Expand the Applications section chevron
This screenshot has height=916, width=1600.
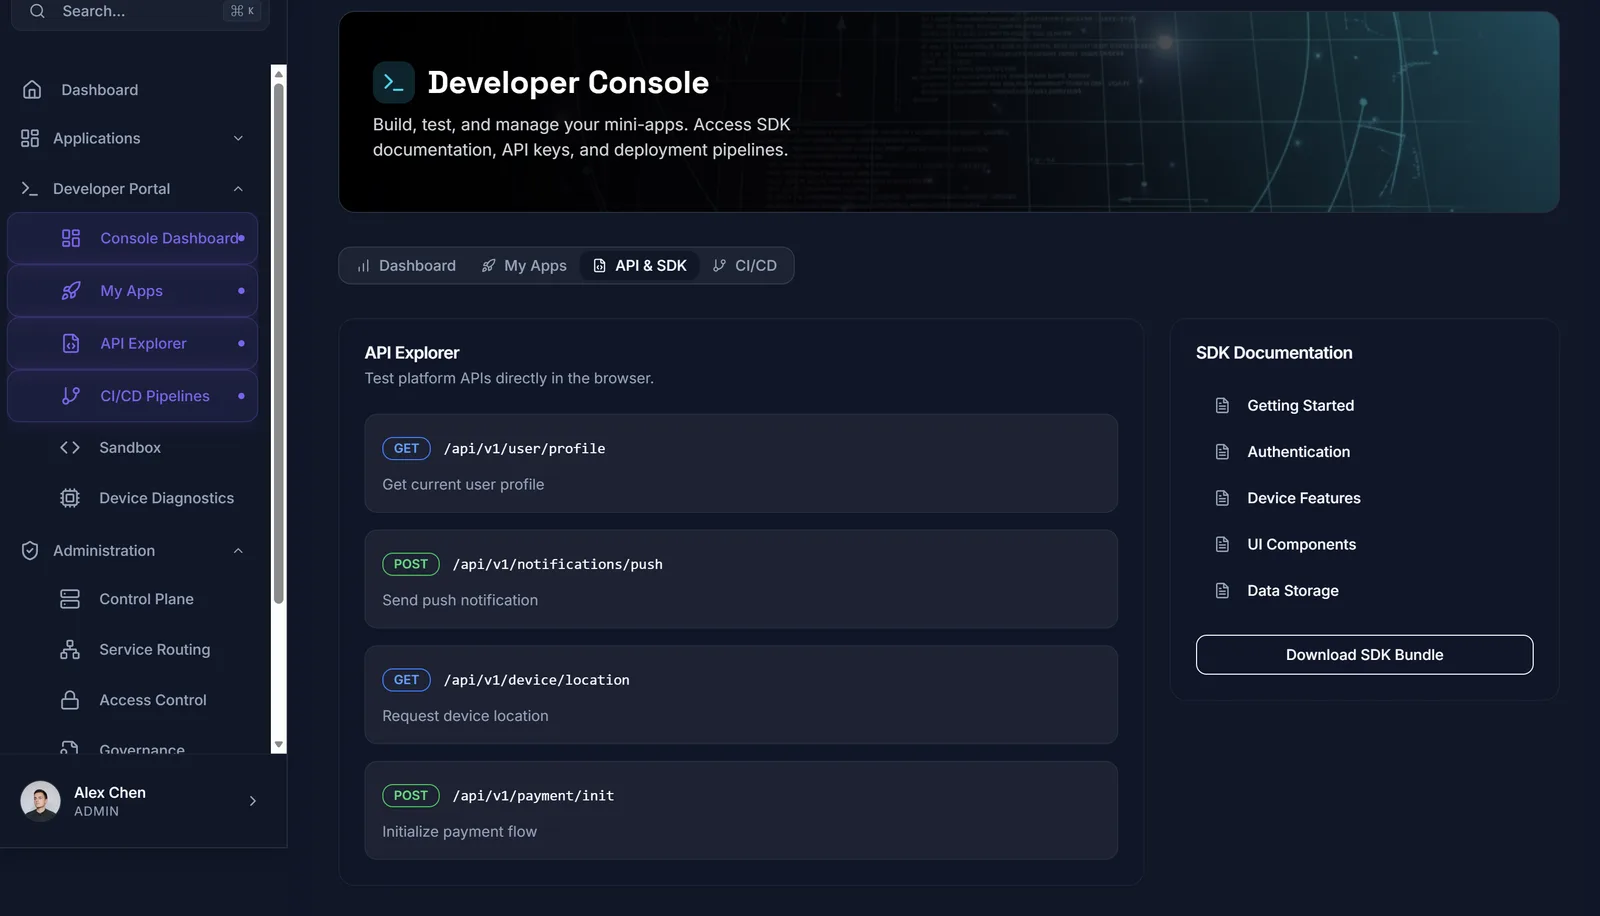tap(238, 138)
